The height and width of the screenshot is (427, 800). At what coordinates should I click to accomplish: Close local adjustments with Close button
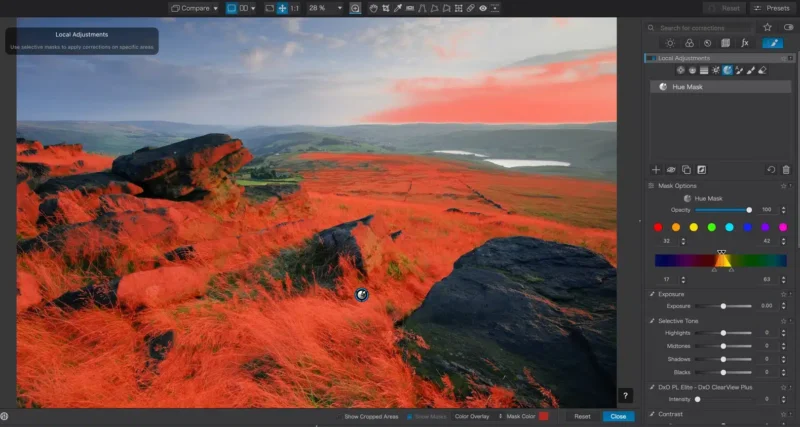click(x=618, y=417)
